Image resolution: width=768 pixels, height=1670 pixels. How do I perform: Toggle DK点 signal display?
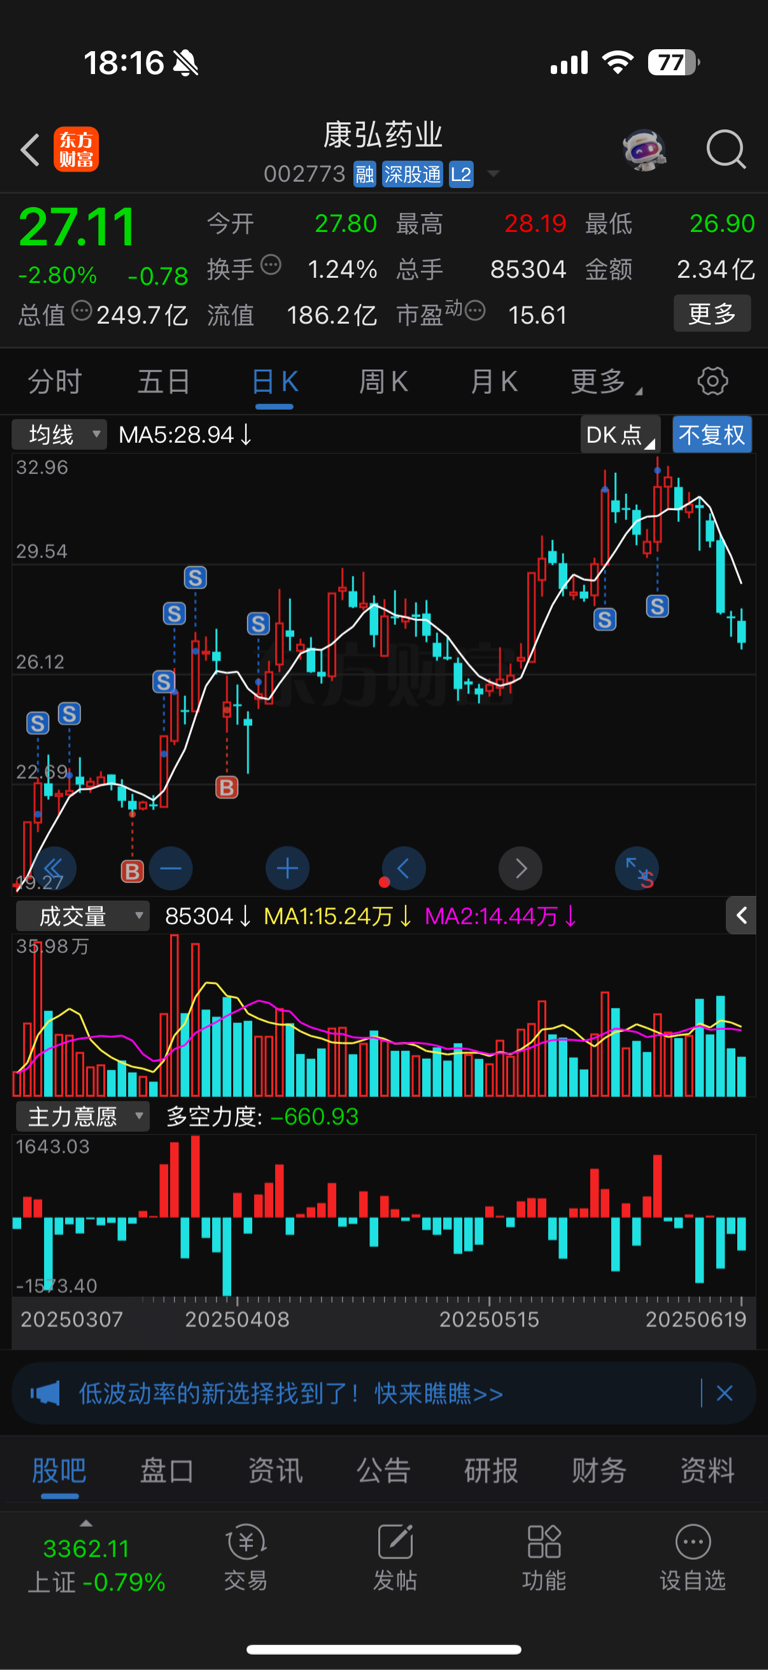click(620, 435)
